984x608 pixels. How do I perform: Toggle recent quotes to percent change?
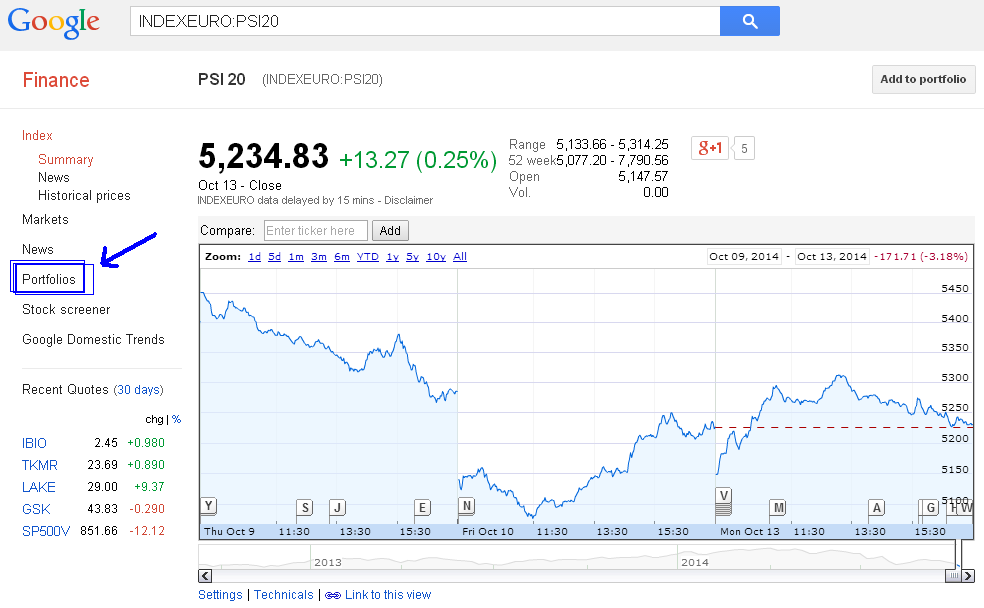176,419
